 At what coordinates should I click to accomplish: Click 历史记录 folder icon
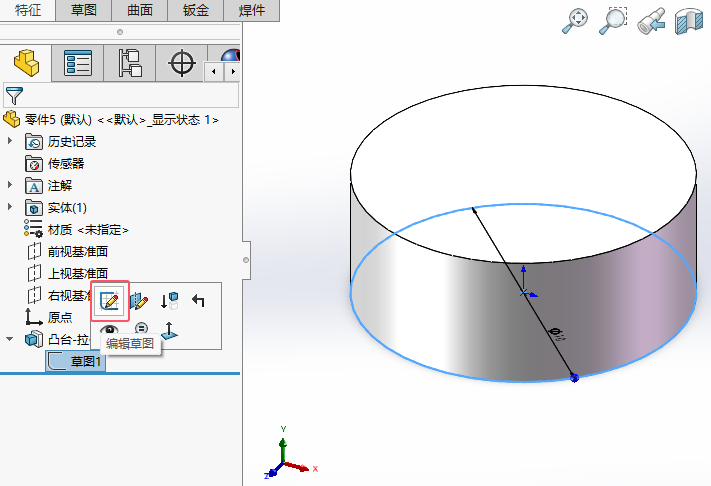click(x=34, y=142)
